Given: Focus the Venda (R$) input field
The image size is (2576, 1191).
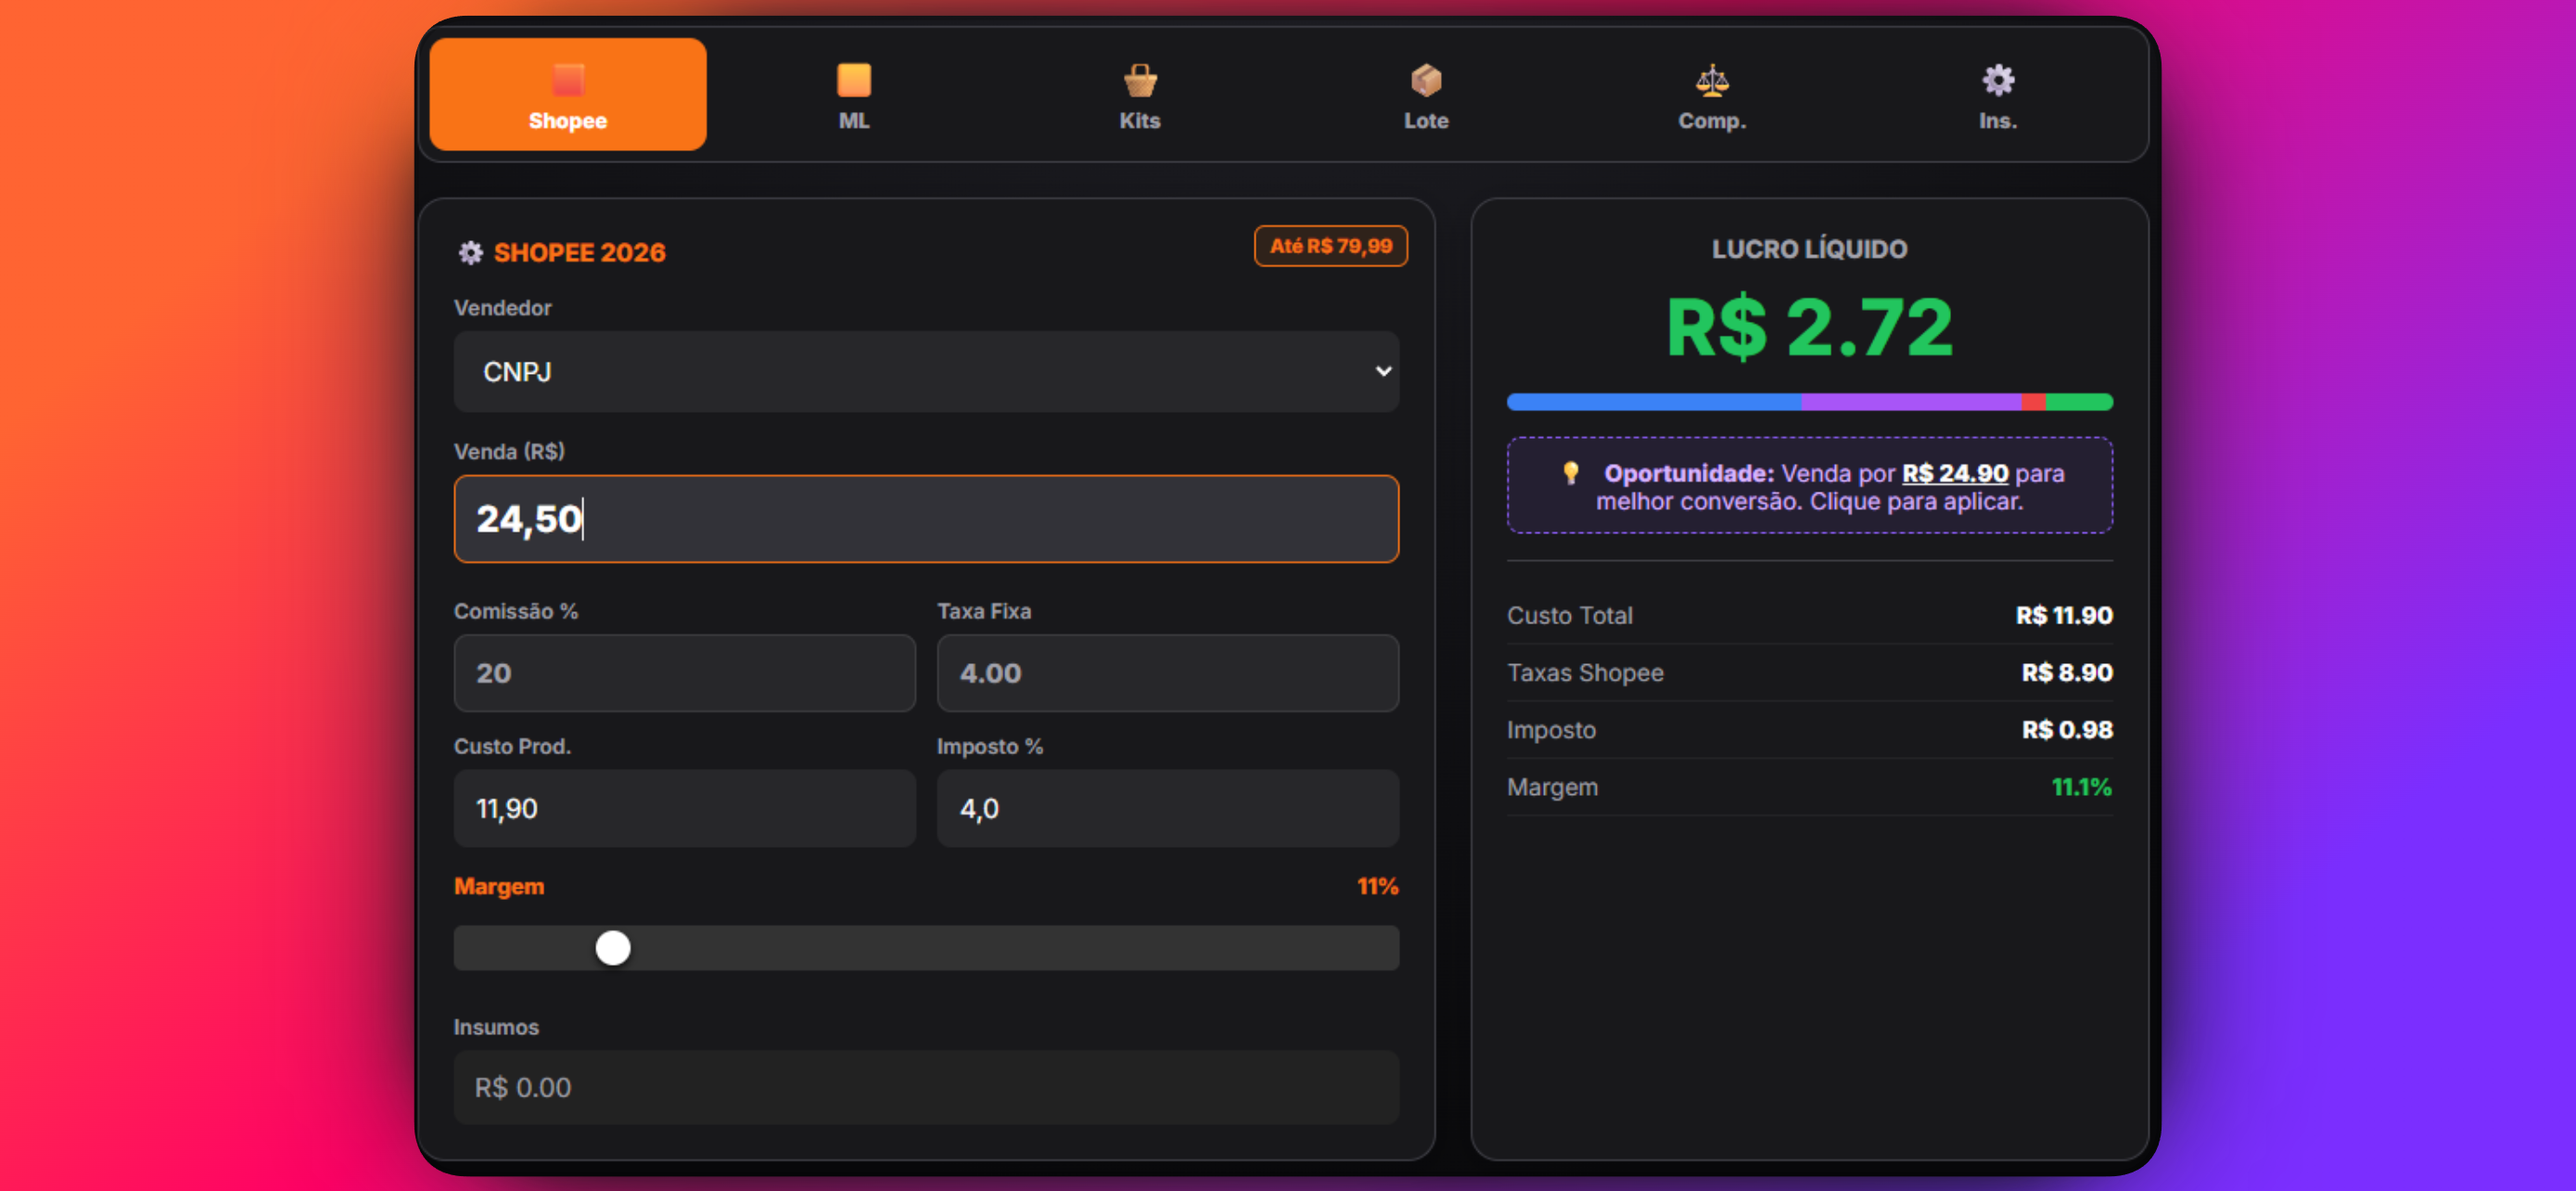Looking at the screenshot, I should tap(925, 519).
